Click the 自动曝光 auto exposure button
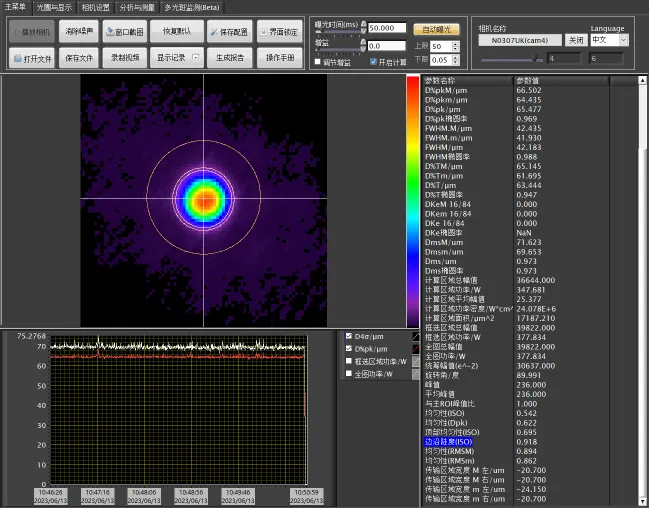The width and height of the screenshot is (649, 508). (x=436, y=29)
